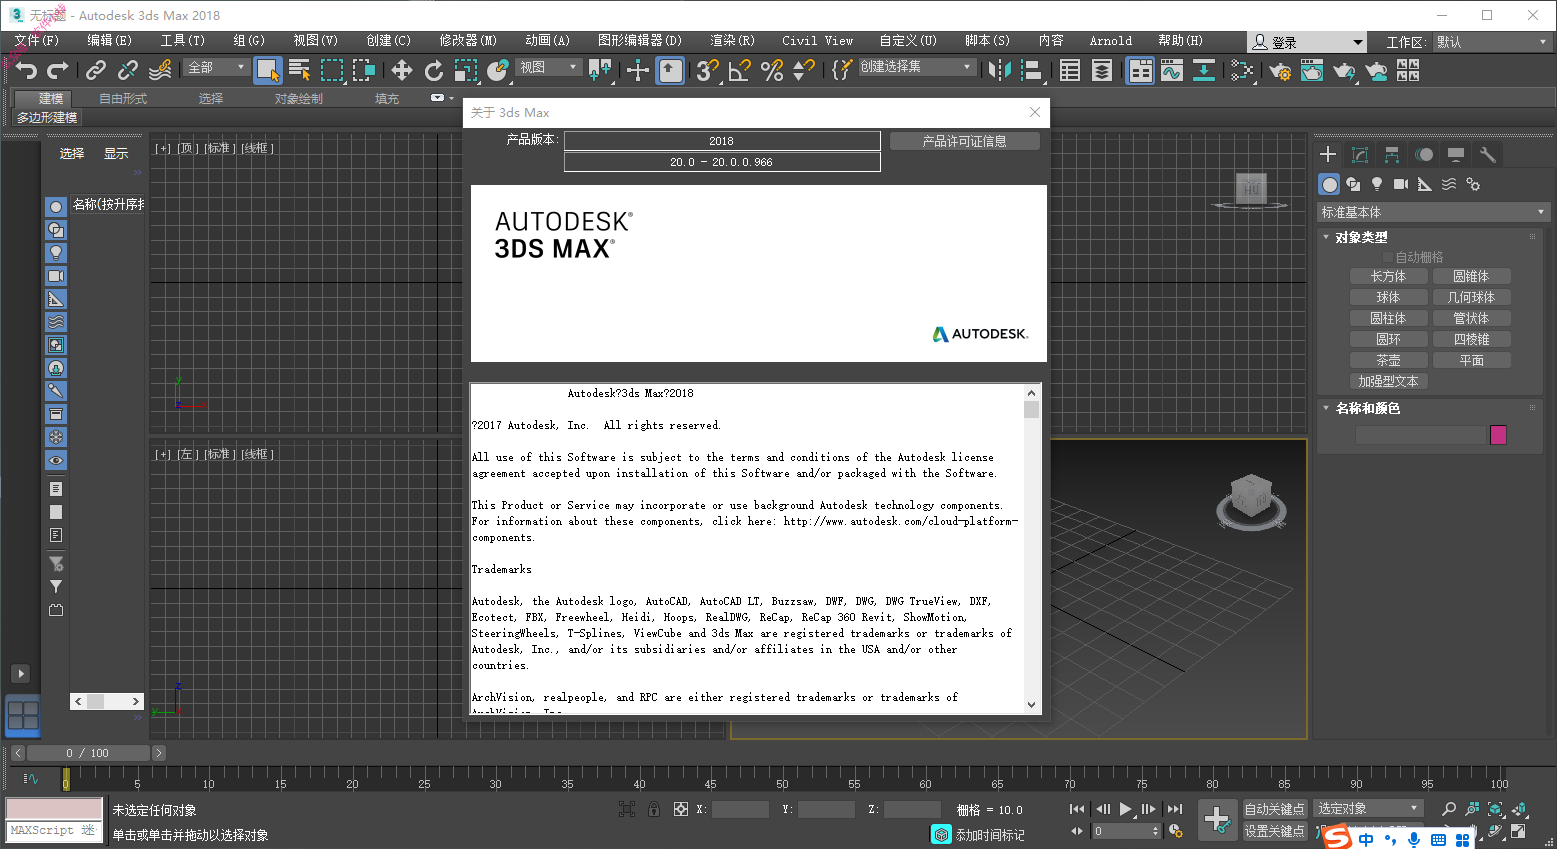Click the 0 / 100 time slider
The width and height of the screenshot is (1557, 849).
pyautogui.click(x=88, y=753)
